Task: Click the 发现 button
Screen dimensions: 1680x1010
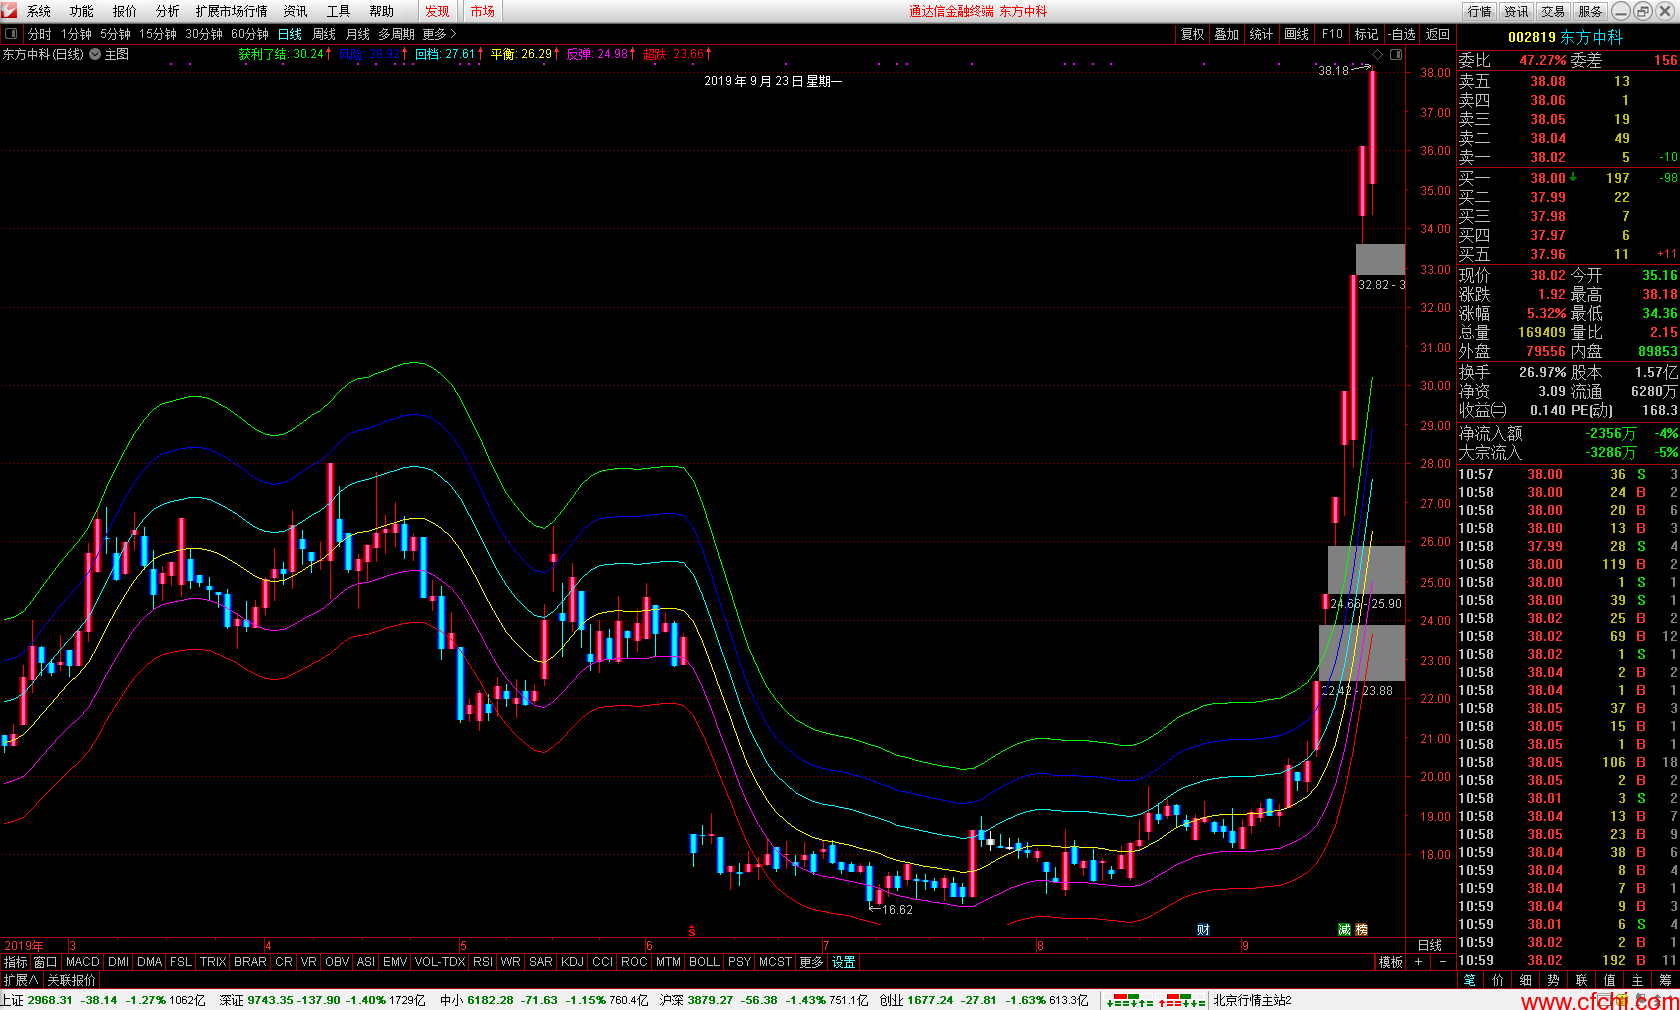Action: (437, 11)
